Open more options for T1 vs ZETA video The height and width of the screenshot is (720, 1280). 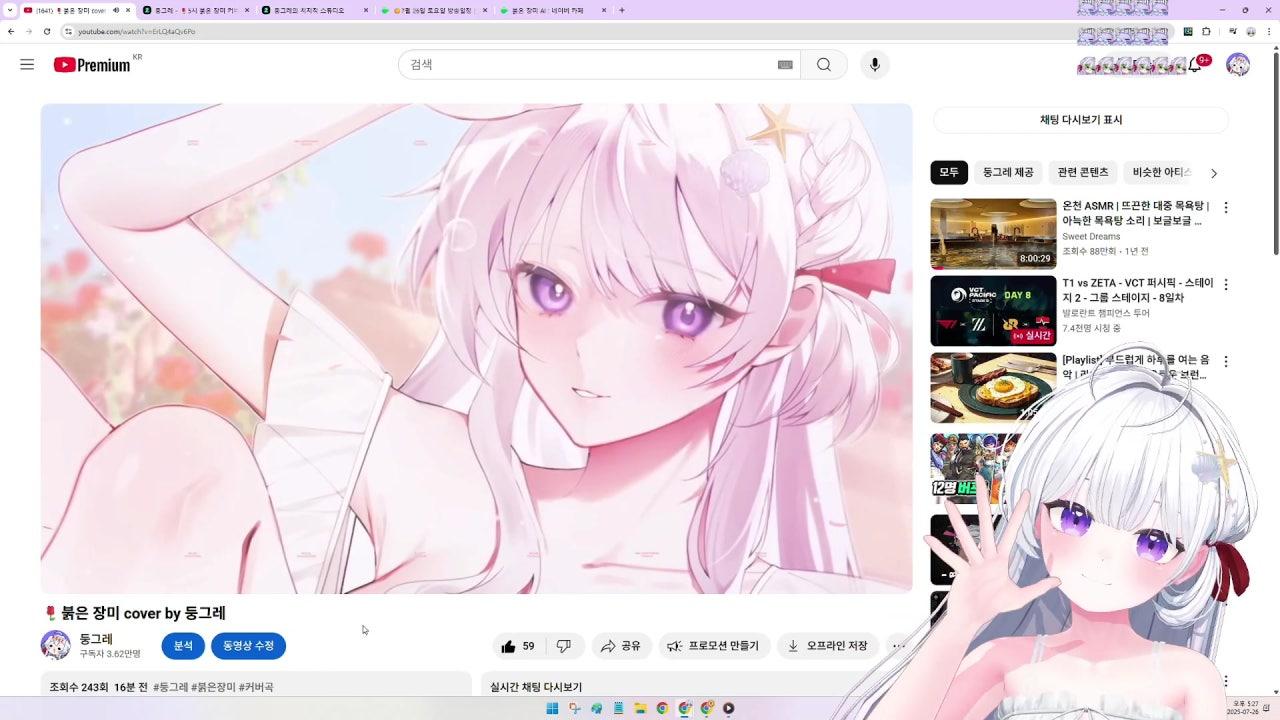point(1226,285)
